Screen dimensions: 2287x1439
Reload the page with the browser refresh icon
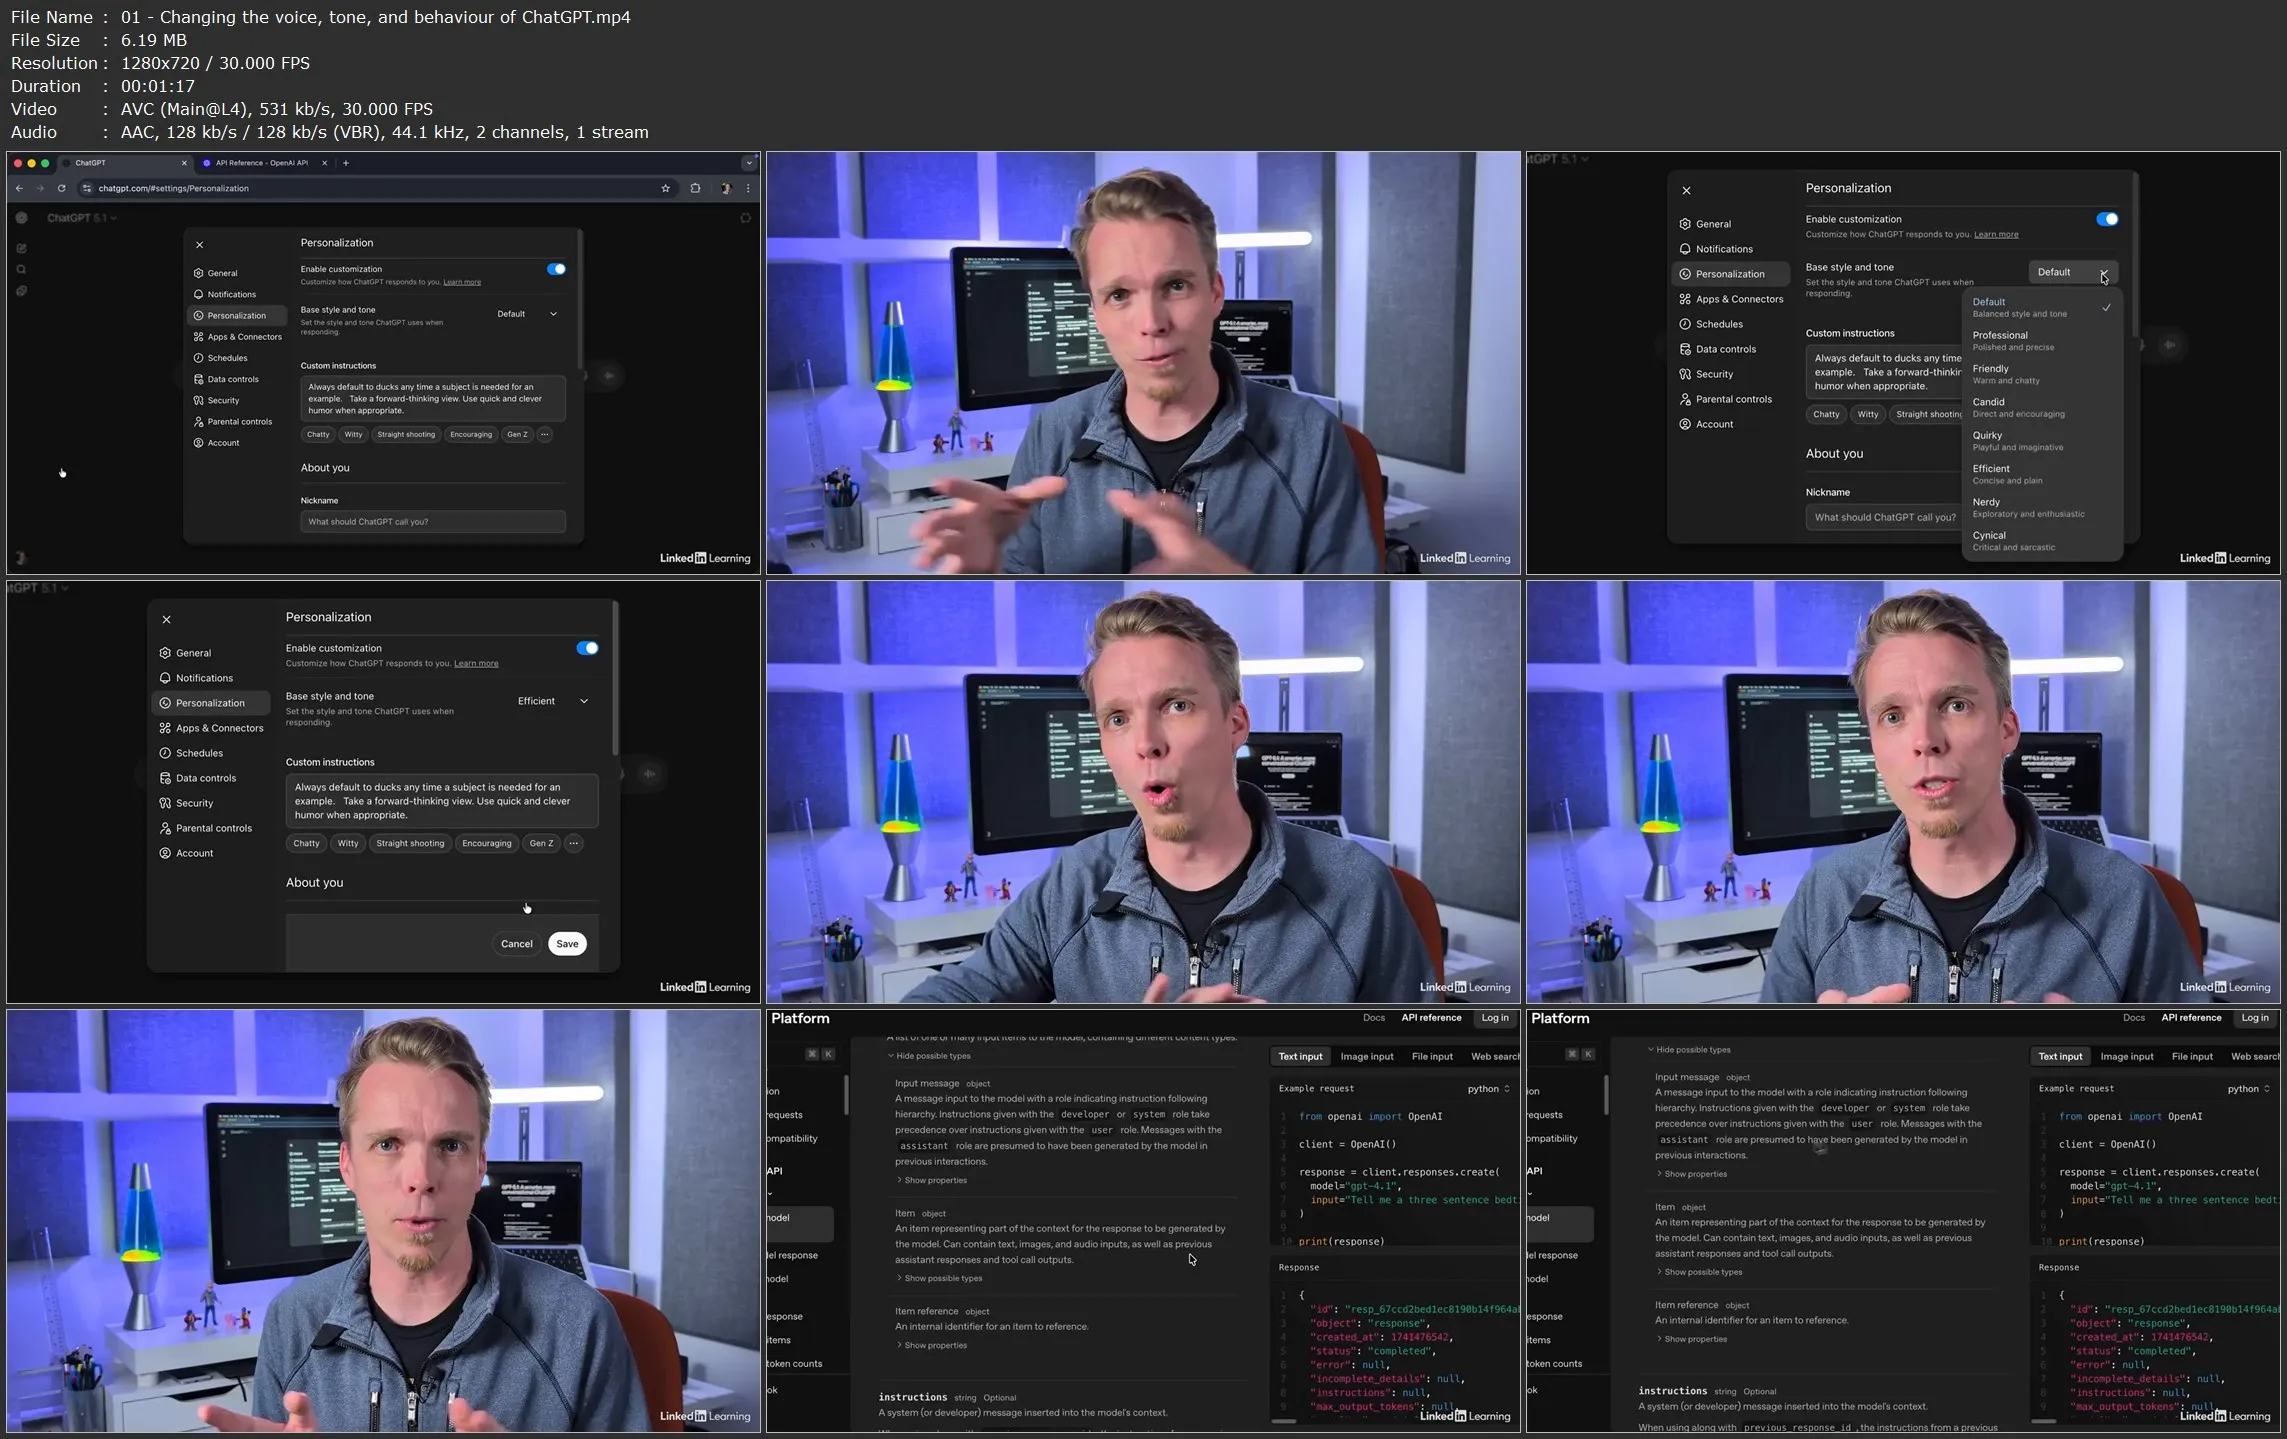[x=62, y=188]
